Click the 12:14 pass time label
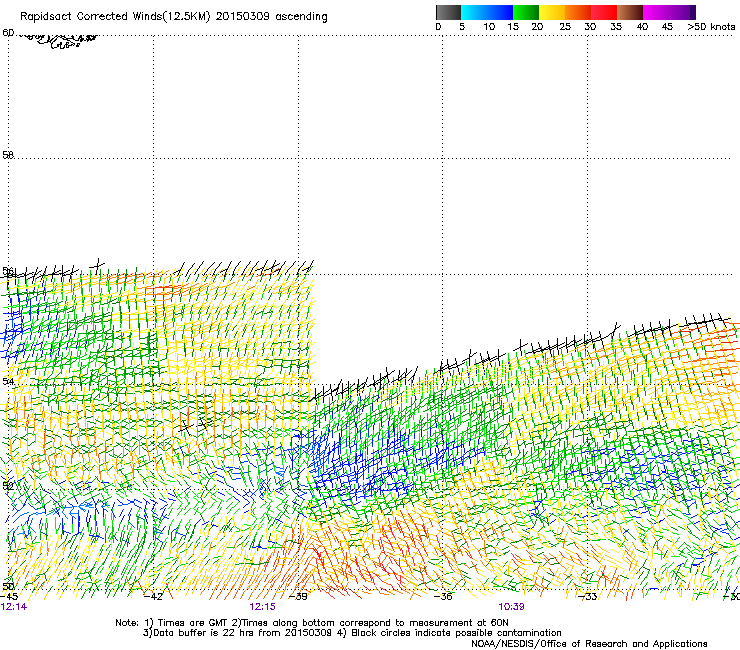740x650 pixels. tap(14, 607)
